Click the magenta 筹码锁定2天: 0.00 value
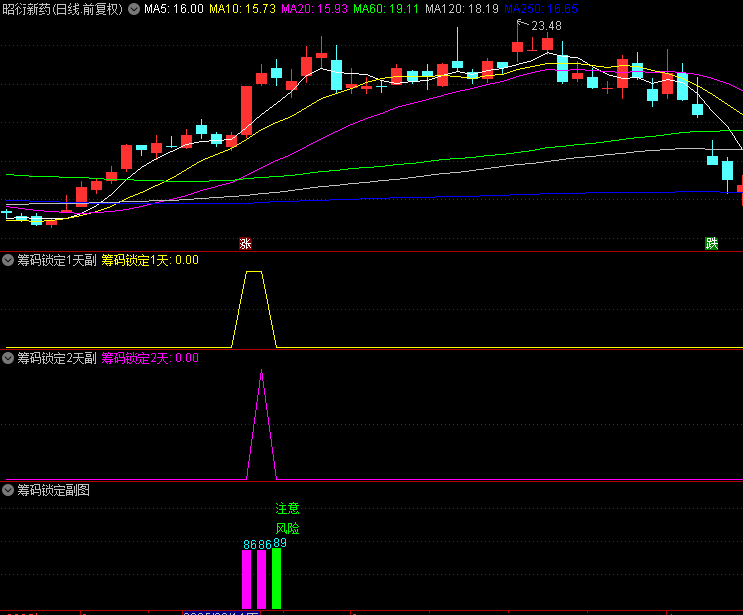 tap(150, 358)
